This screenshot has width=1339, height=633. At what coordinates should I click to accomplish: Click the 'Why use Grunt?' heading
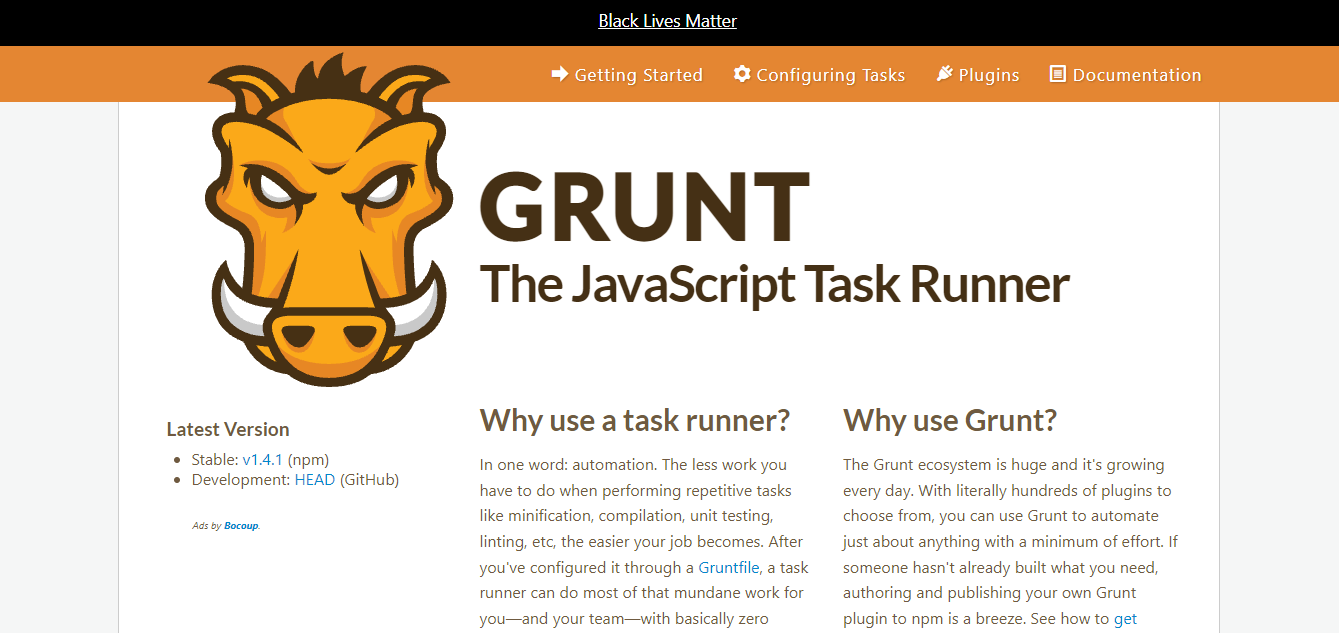[x=950, y=420]
